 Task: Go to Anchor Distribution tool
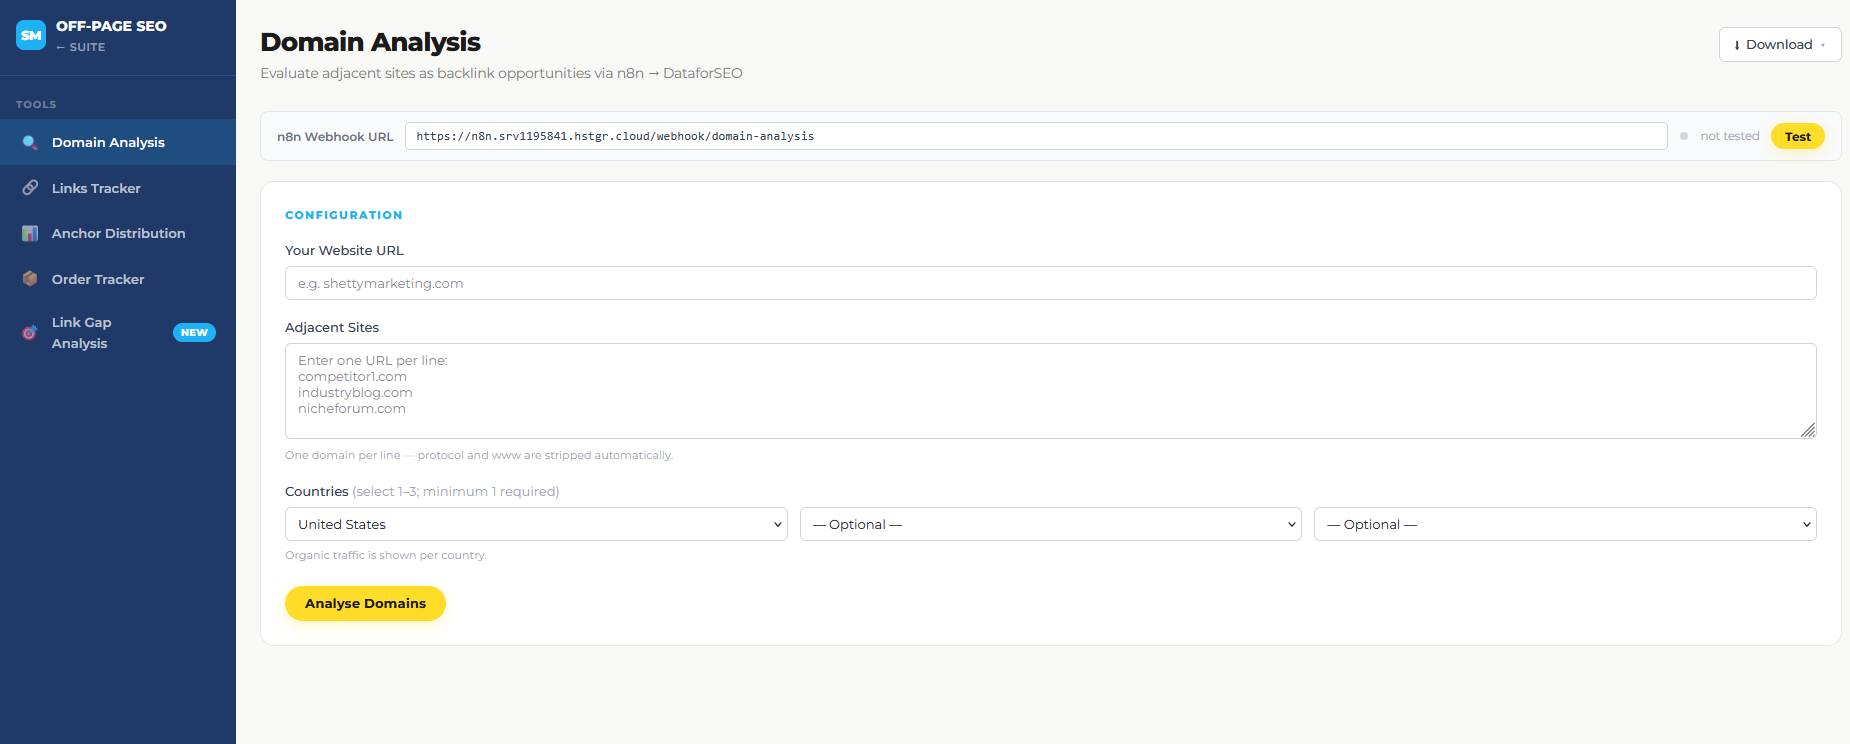click(118, 233)
